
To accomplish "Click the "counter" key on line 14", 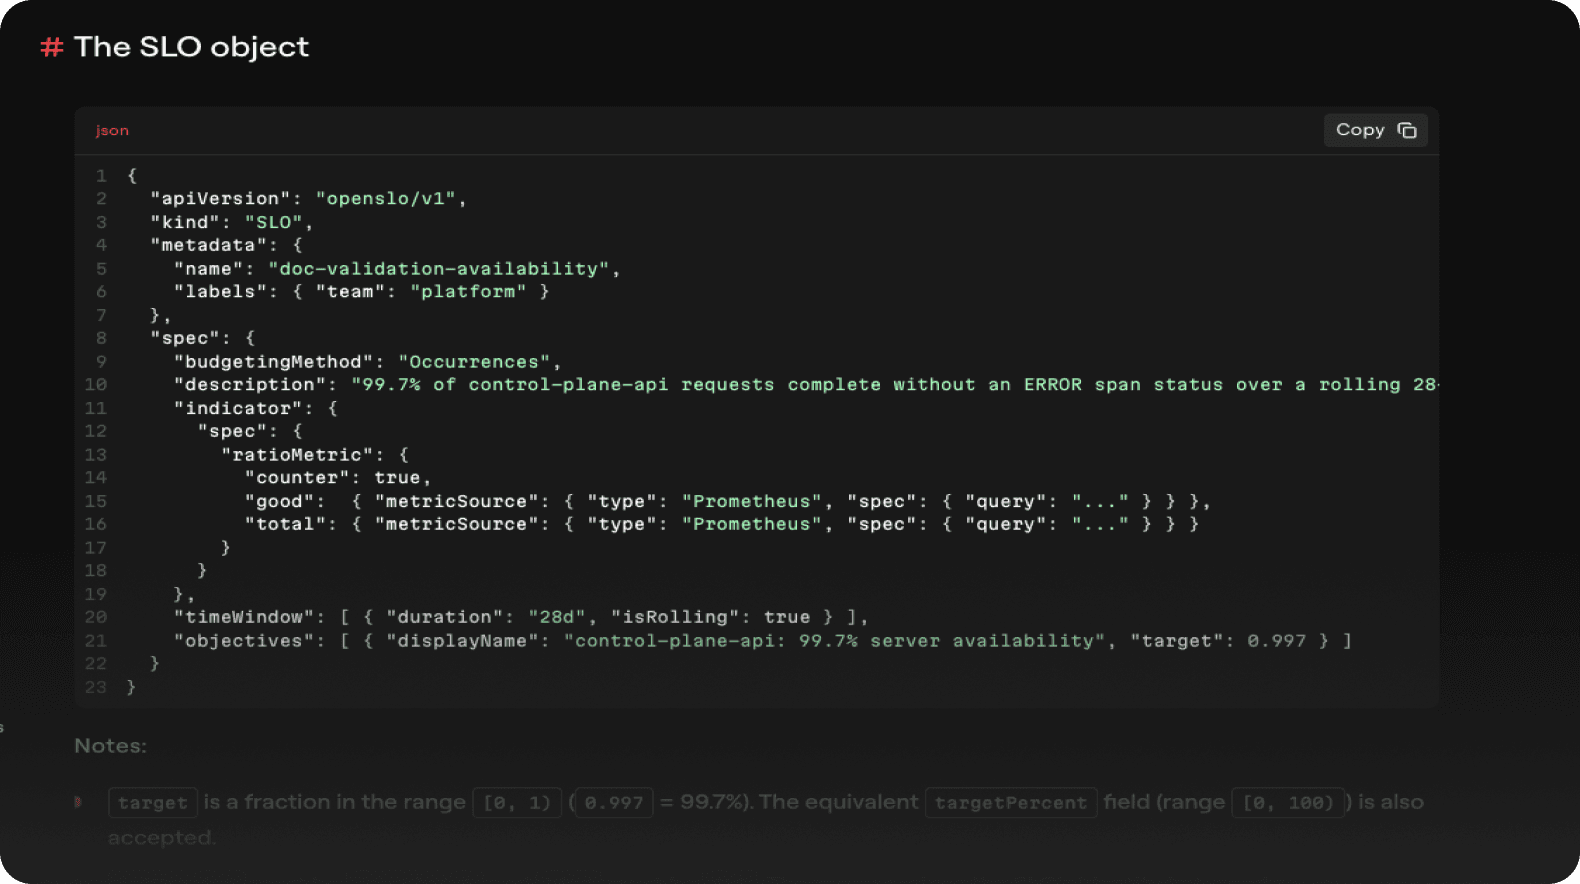I will pos(297,477).
